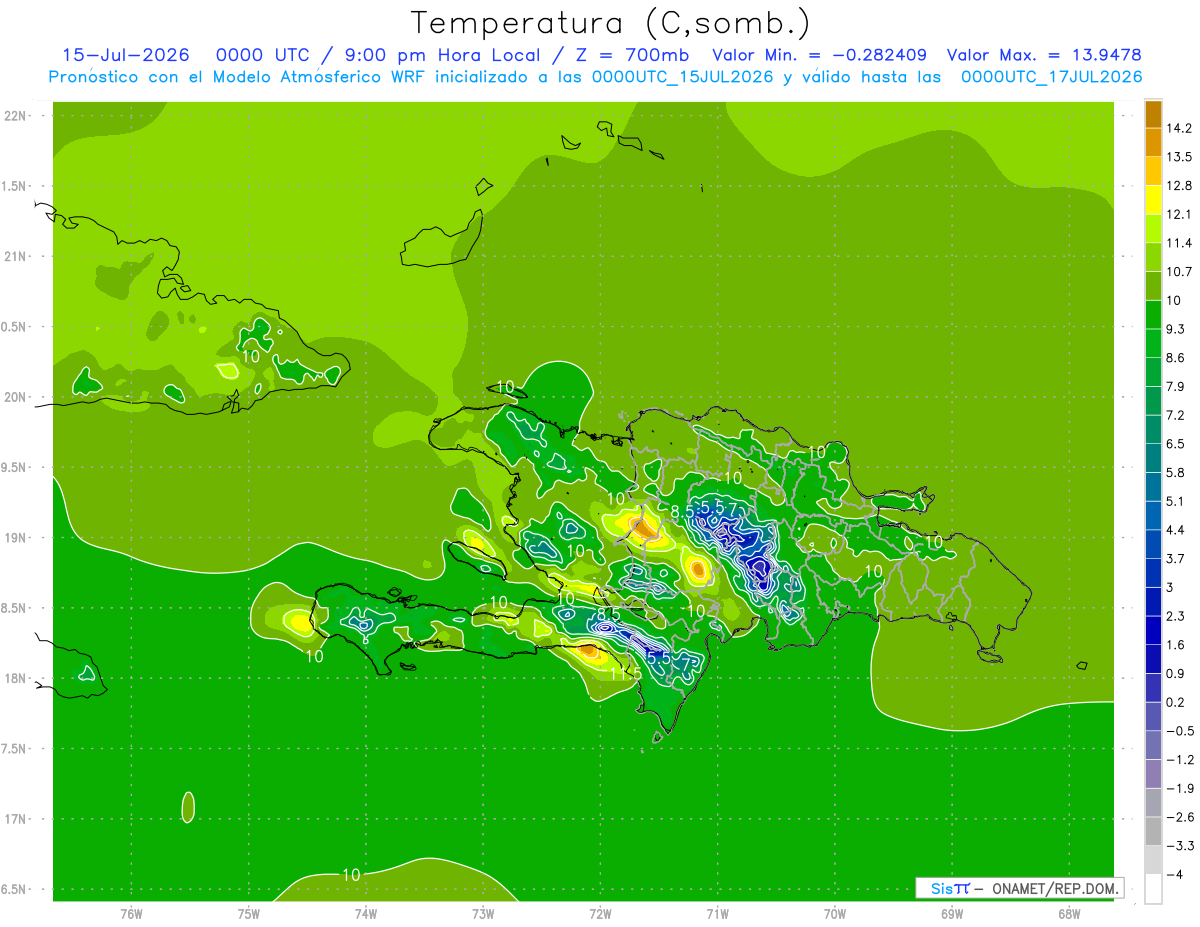
Task: Click the blue swatch between 3 and 3.7
Action: coord(1153,573)
